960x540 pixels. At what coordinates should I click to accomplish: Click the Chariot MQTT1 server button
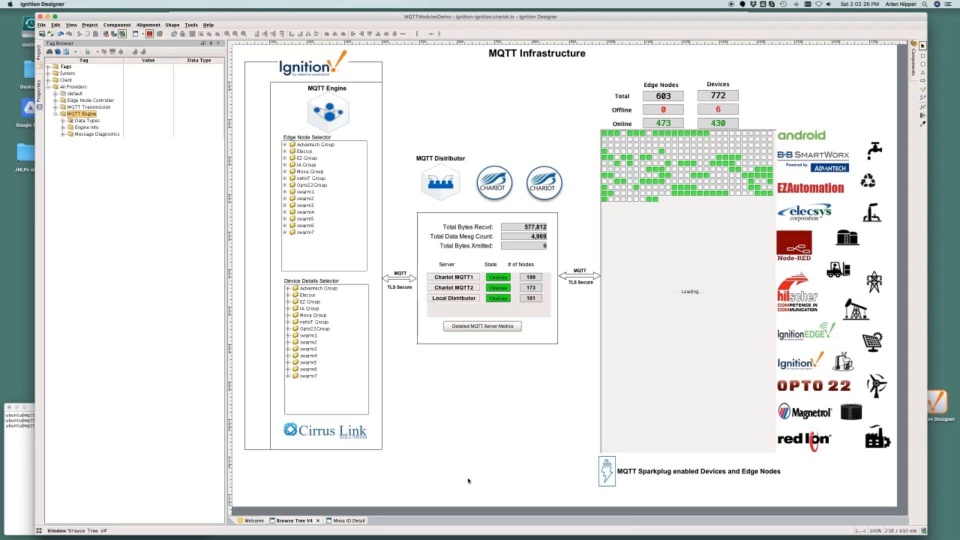pyautogui.click(x=454, y=277)
